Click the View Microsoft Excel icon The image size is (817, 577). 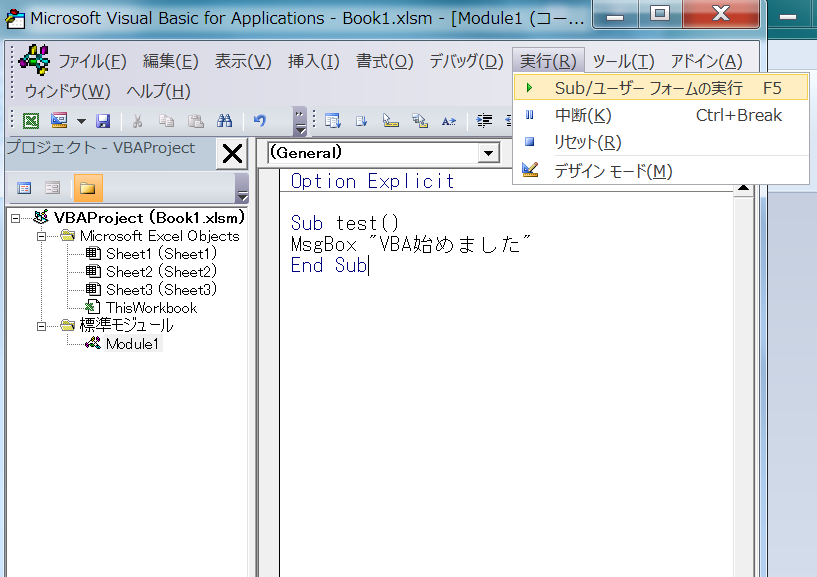[31, 120]
